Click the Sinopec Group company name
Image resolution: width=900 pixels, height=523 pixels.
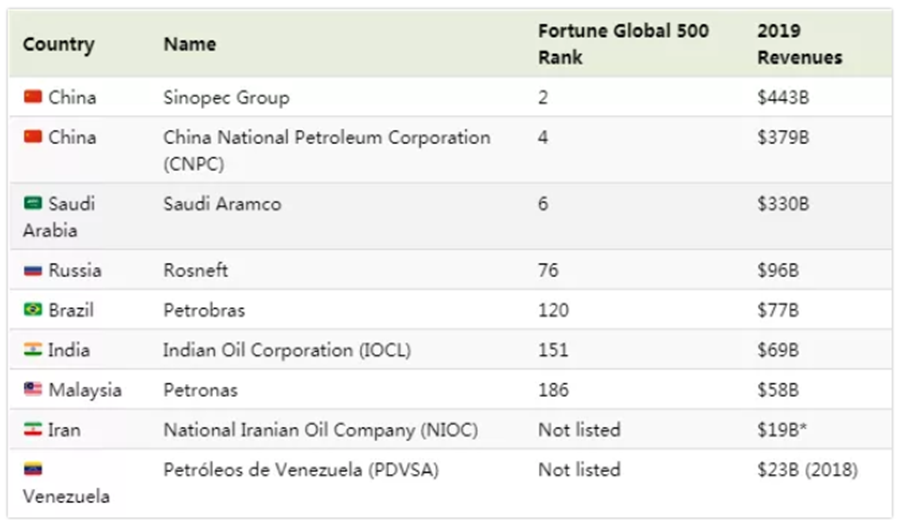pos(226,98)
